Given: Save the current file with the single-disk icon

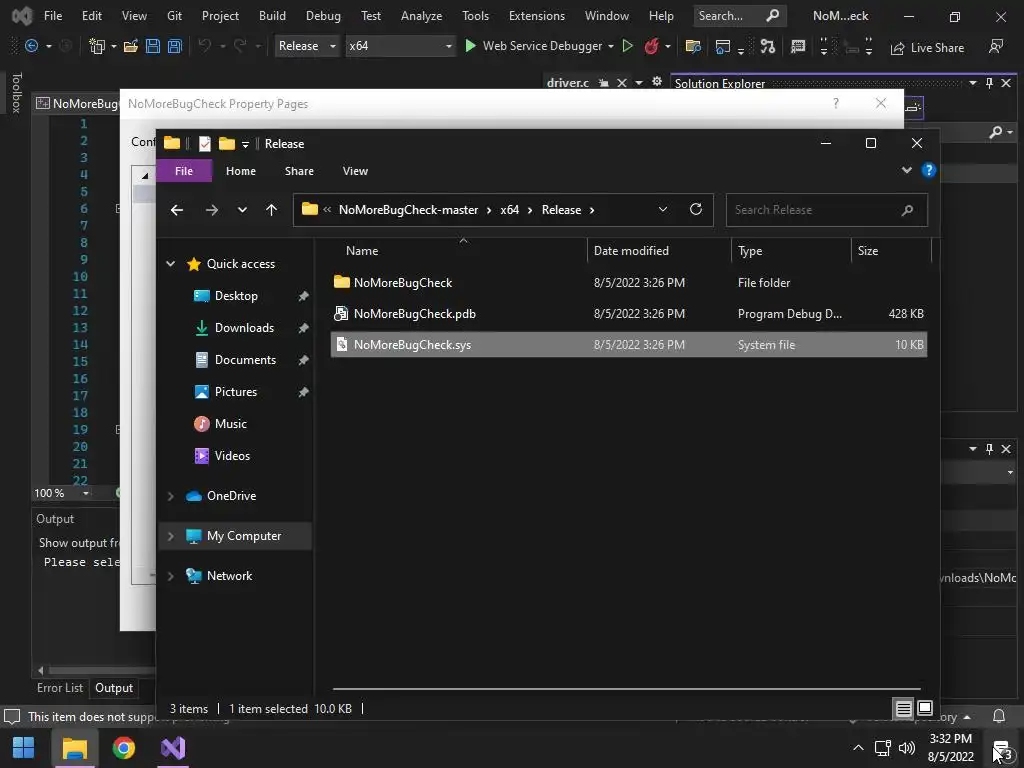Looking at the screenshot, I should pyautogui.click(x=153, y=46).
